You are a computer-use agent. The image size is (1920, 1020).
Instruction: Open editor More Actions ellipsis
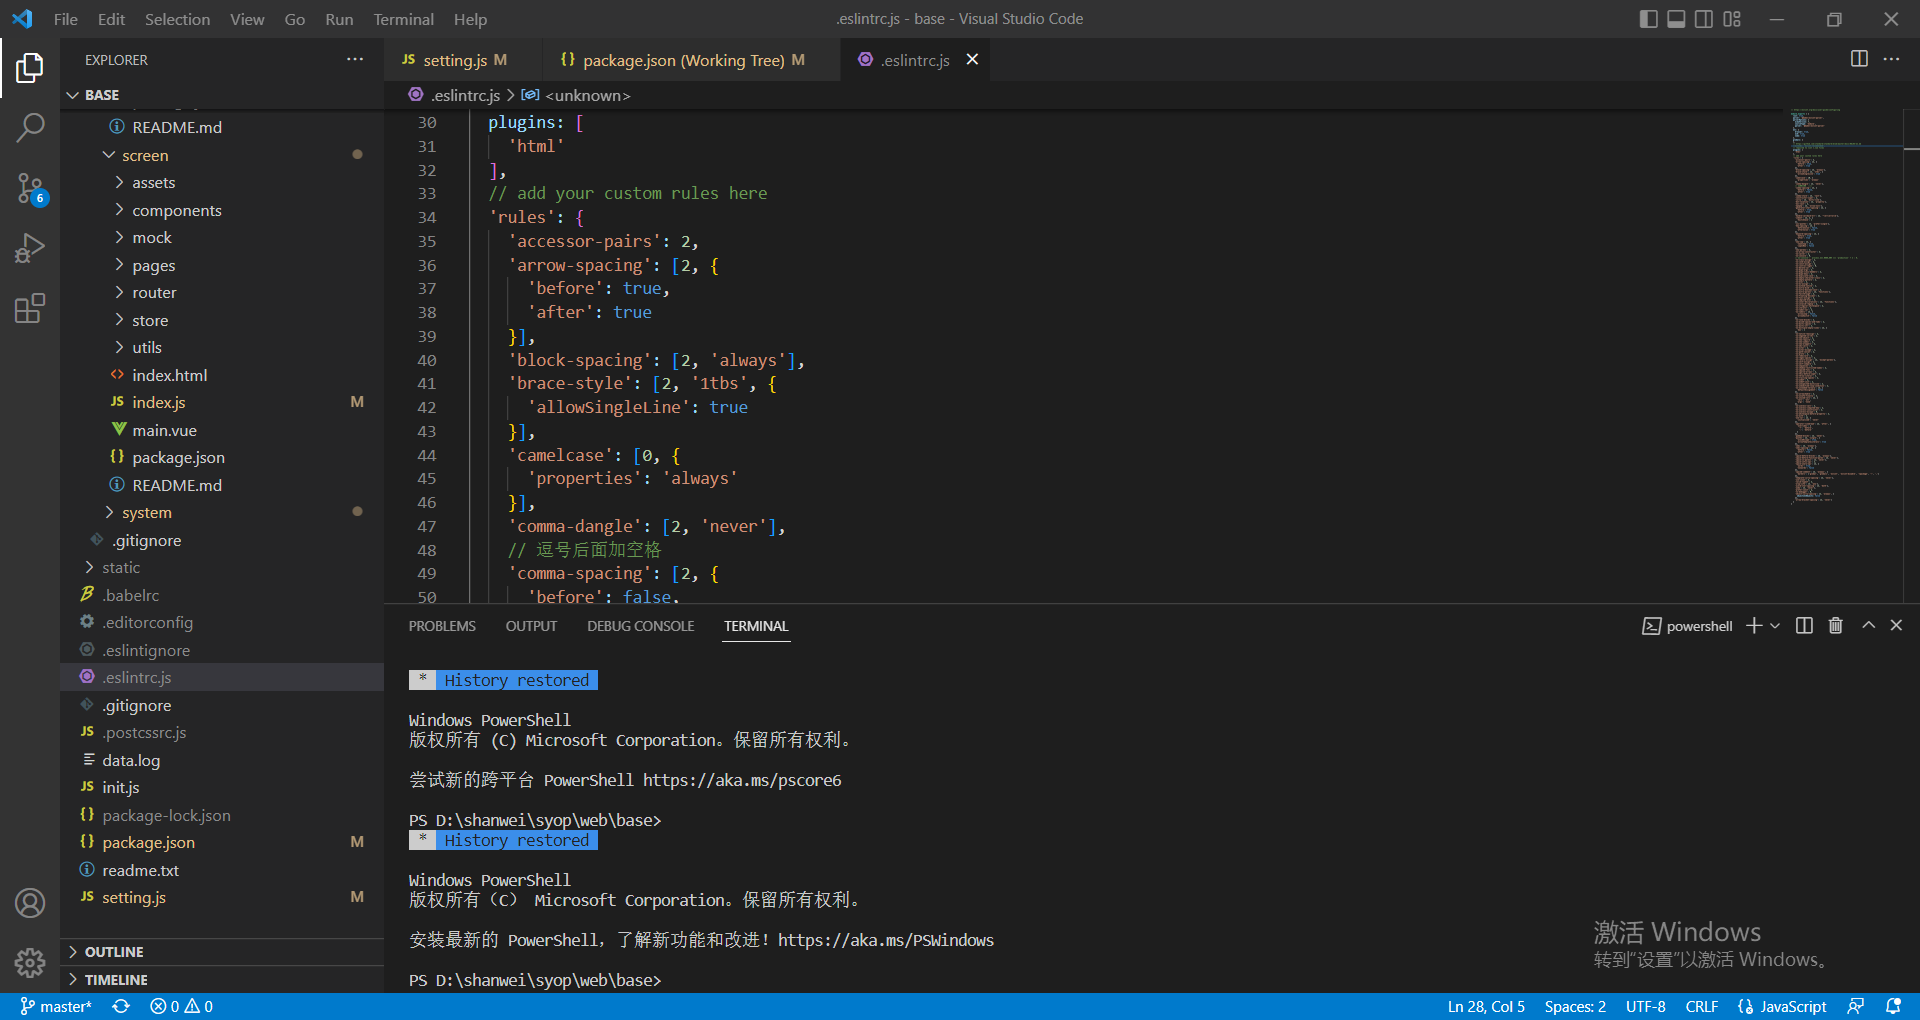[1891, 59]
